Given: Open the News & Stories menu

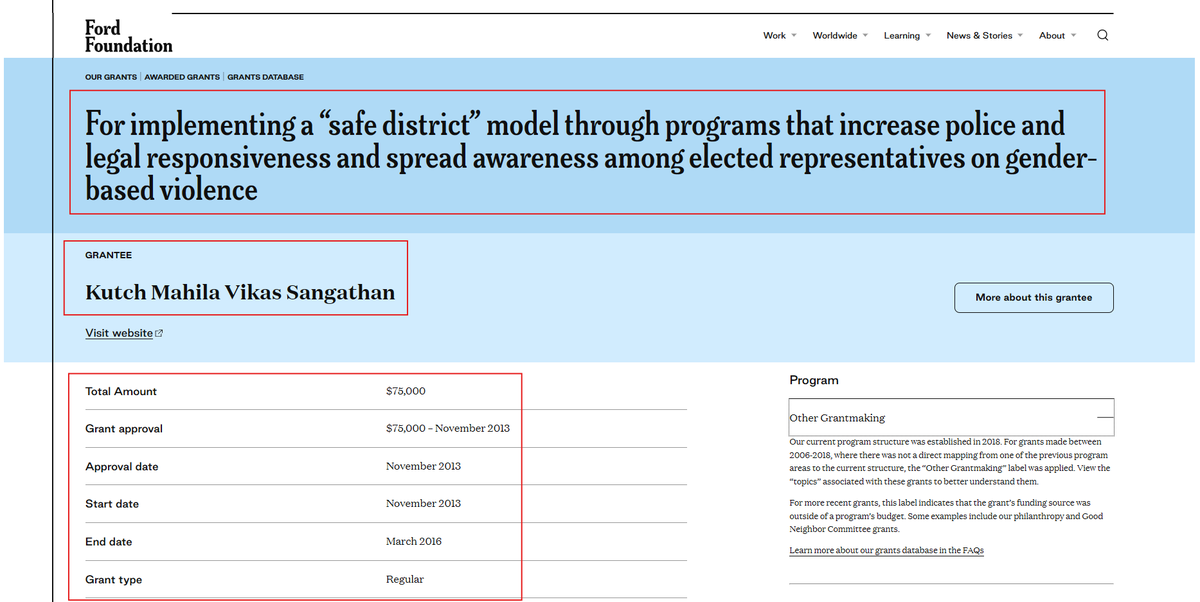Looking at the screenshot, I should coord(979,35).
